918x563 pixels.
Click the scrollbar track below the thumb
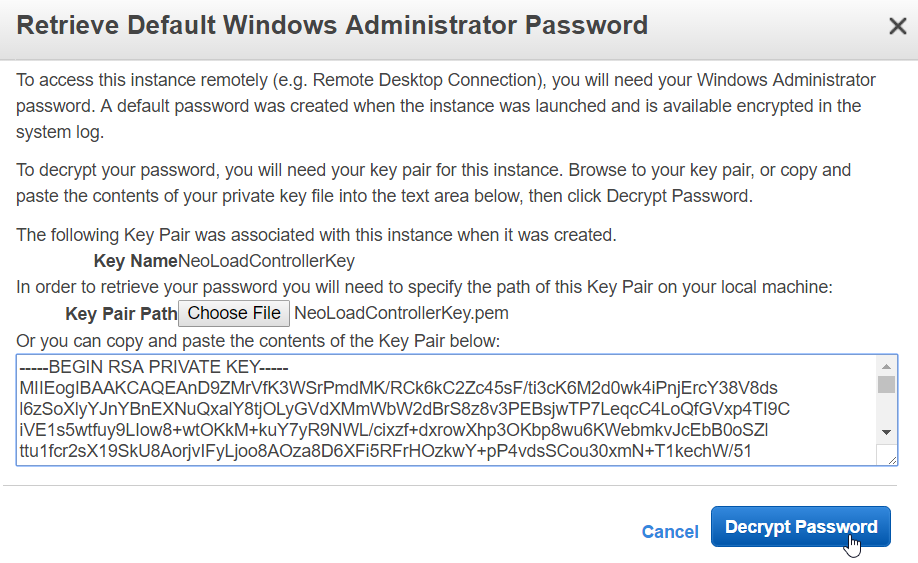click(x=886, y=408)
